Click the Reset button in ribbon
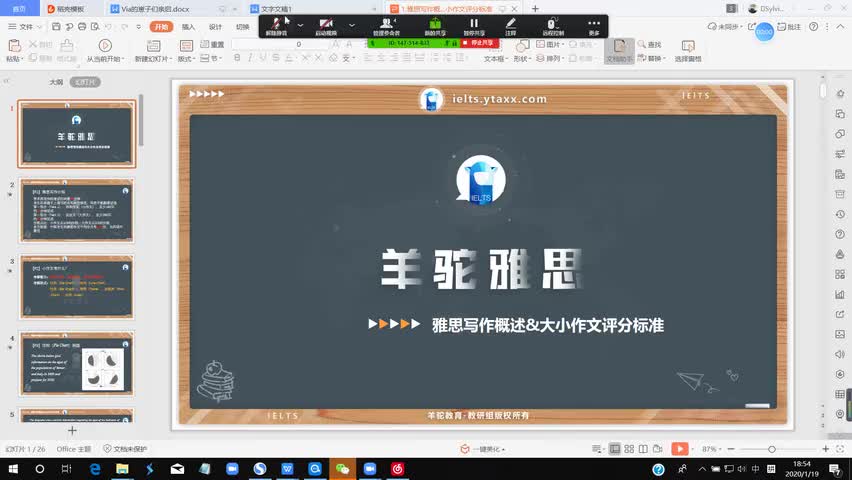The height and width of the screenshot is (480, 852). tap(212, 44)
